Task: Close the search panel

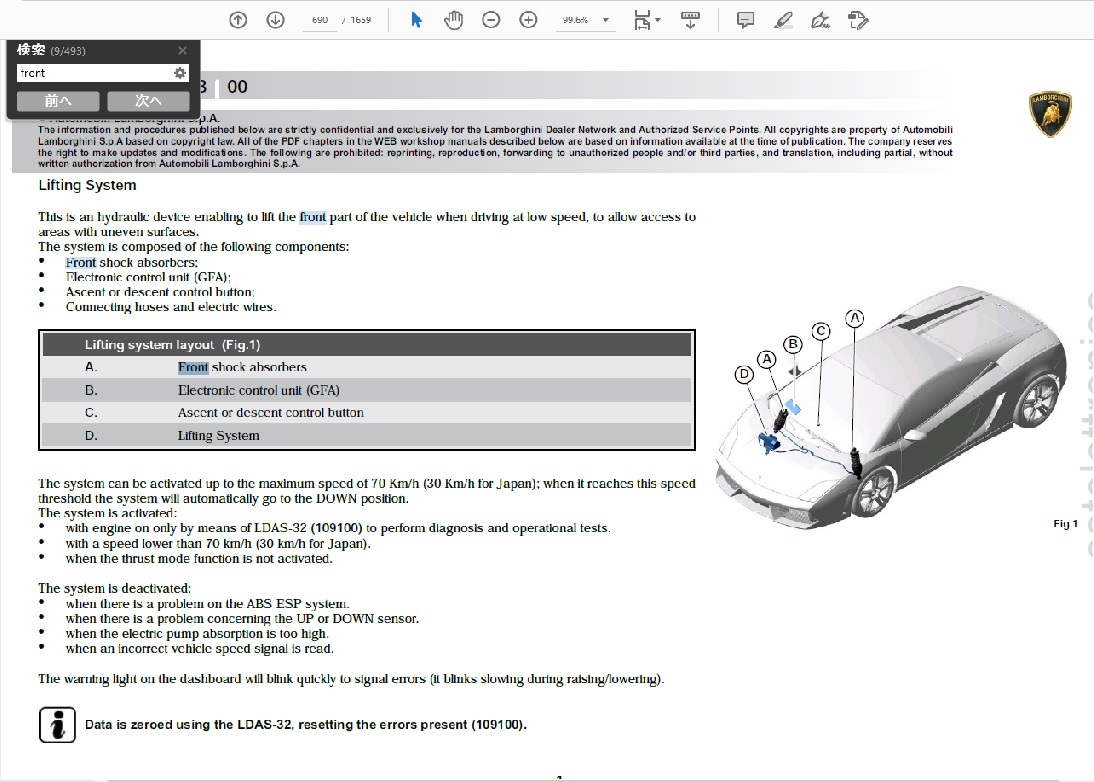Action: tap(182, 50)
